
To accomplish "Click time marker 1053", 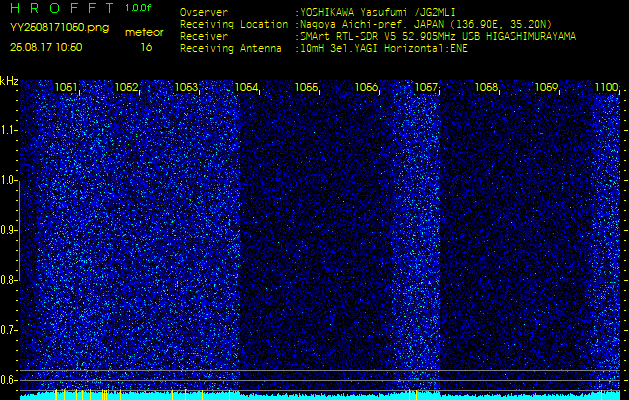I will (187, 87).
